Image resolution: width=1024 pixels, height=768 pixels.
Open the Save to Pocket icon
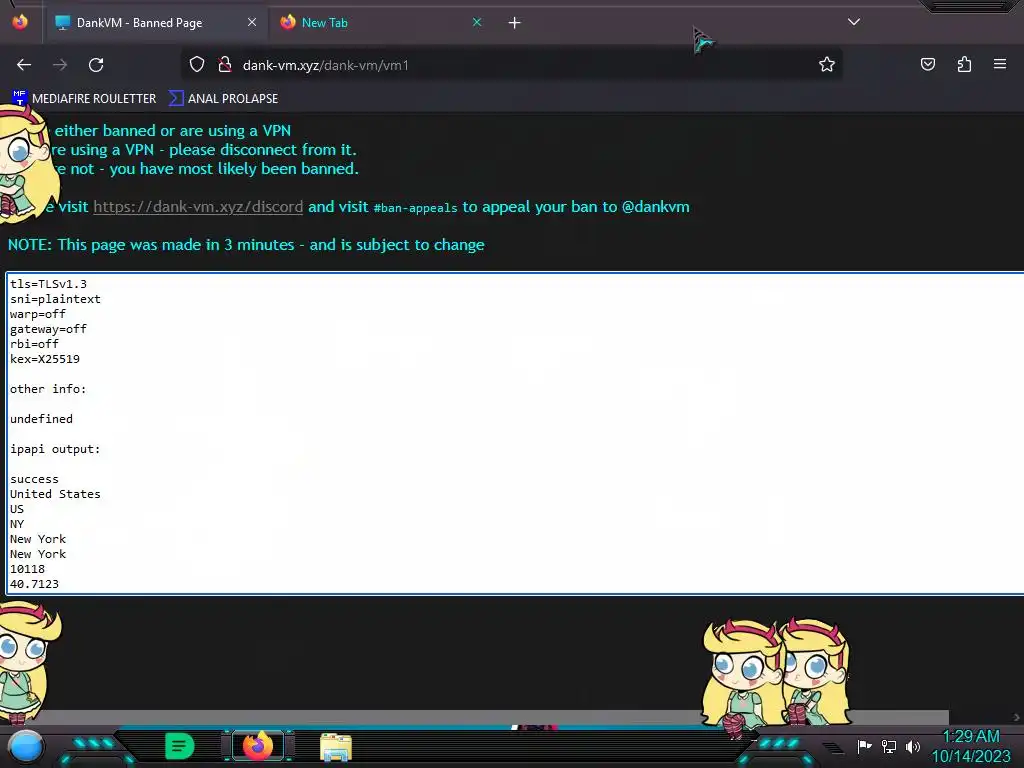[928, 64]
